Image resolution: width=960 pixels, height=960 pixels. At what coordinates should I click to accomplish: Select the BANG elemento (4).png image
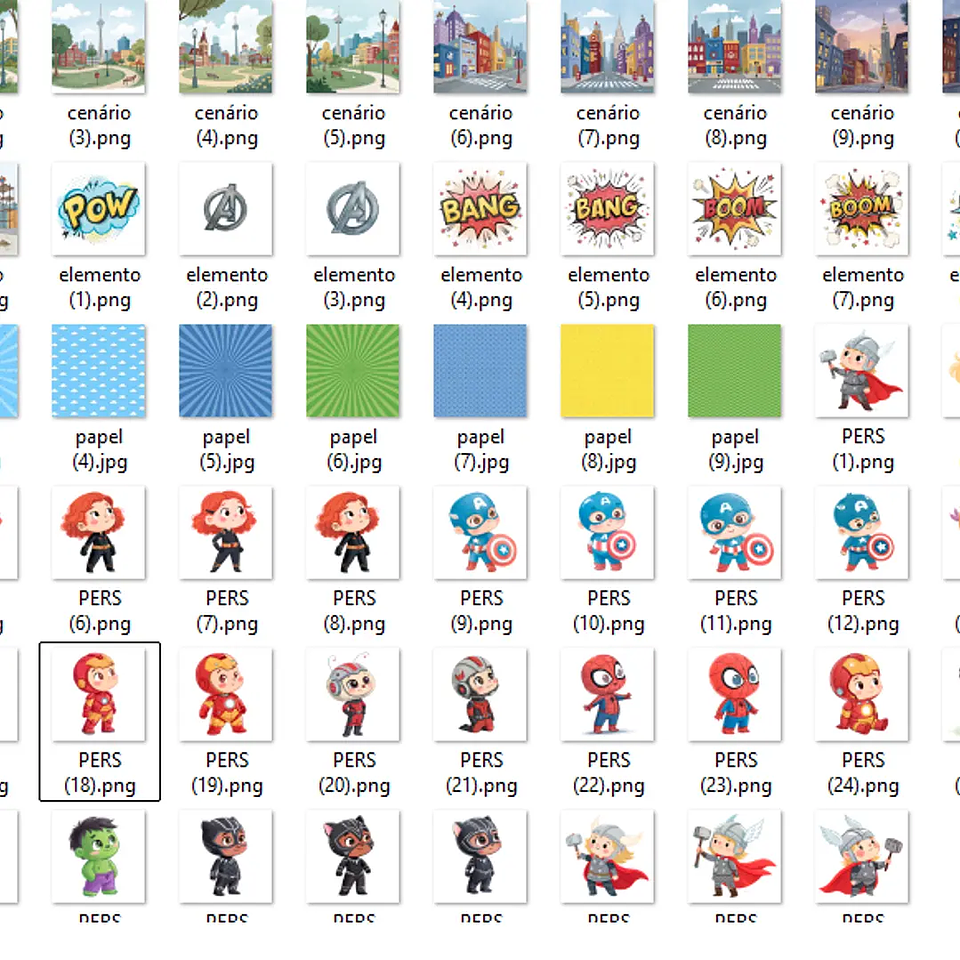pyautogui.click(x=481, y=209)
